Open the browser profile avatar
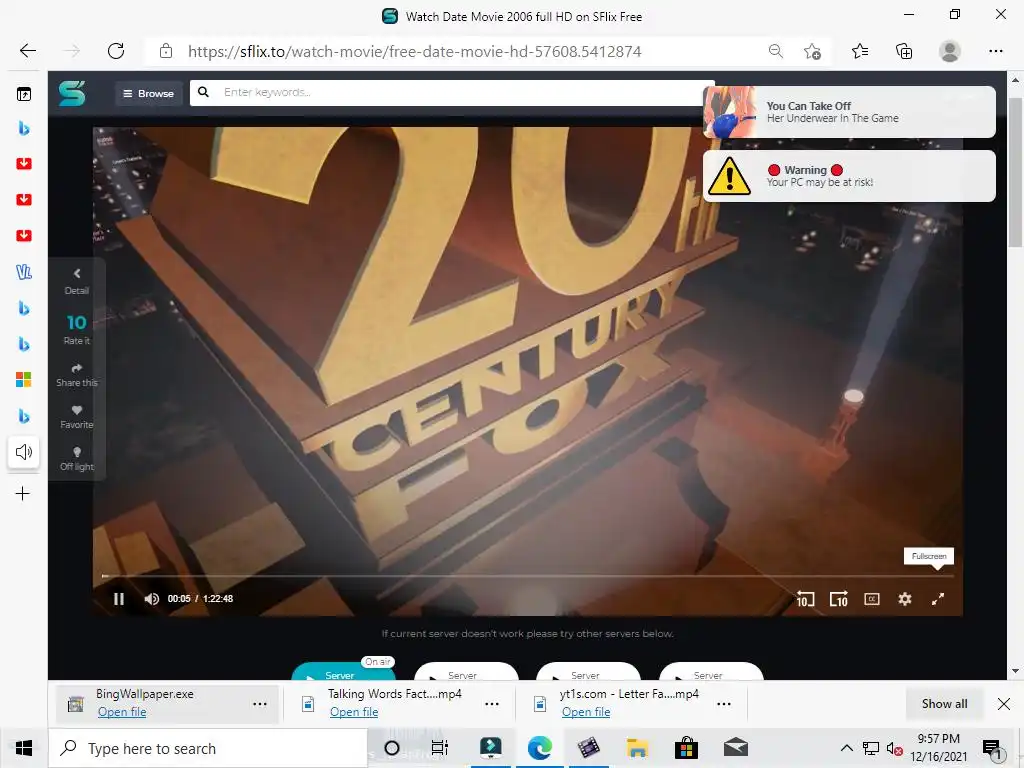 pos(950,51)
